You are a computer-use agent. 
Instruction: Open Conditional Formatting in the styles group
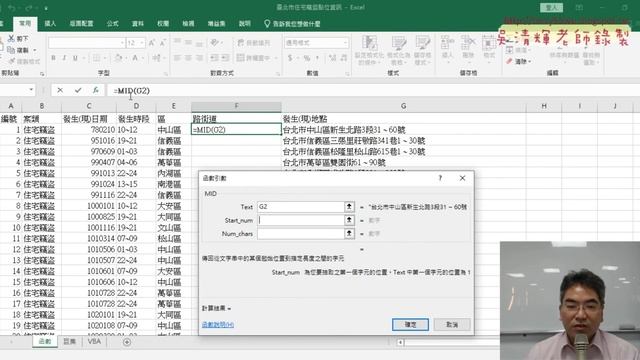pyautogui.click(x=369, y=50)
